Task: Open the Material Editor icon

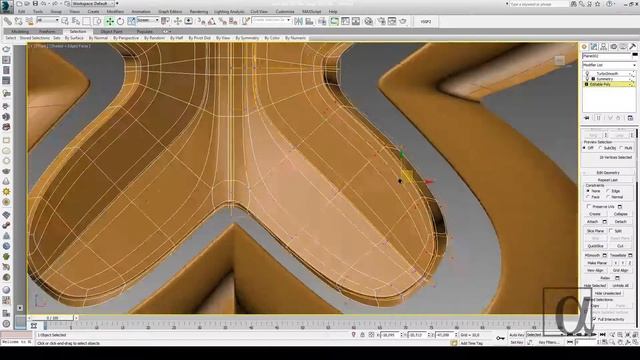Action: tap(369, 21)
